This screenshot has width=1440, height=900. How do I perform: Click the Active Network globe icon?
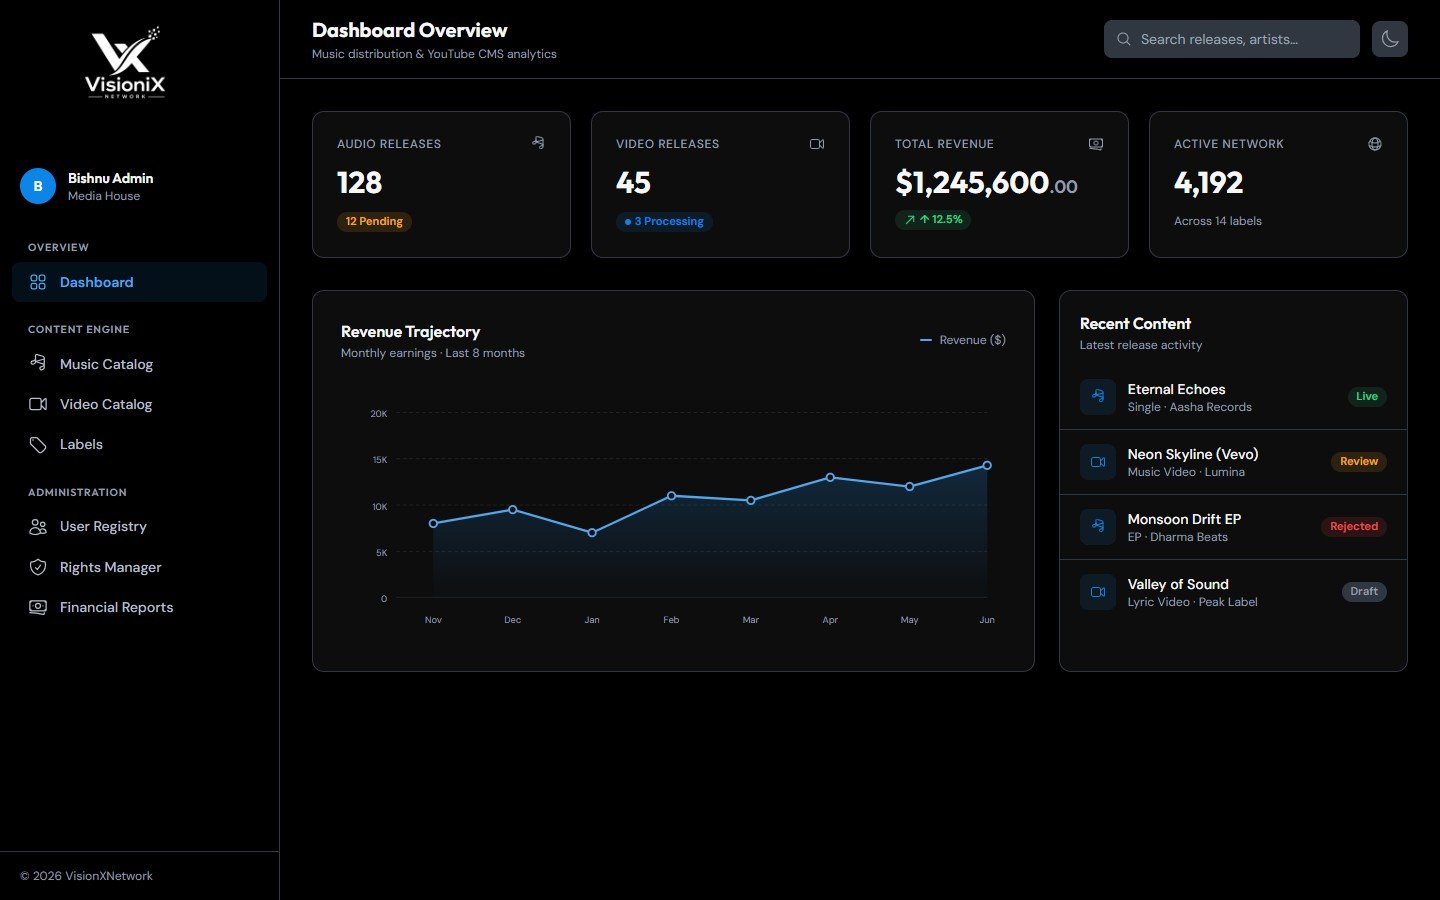pos(1375,144)
